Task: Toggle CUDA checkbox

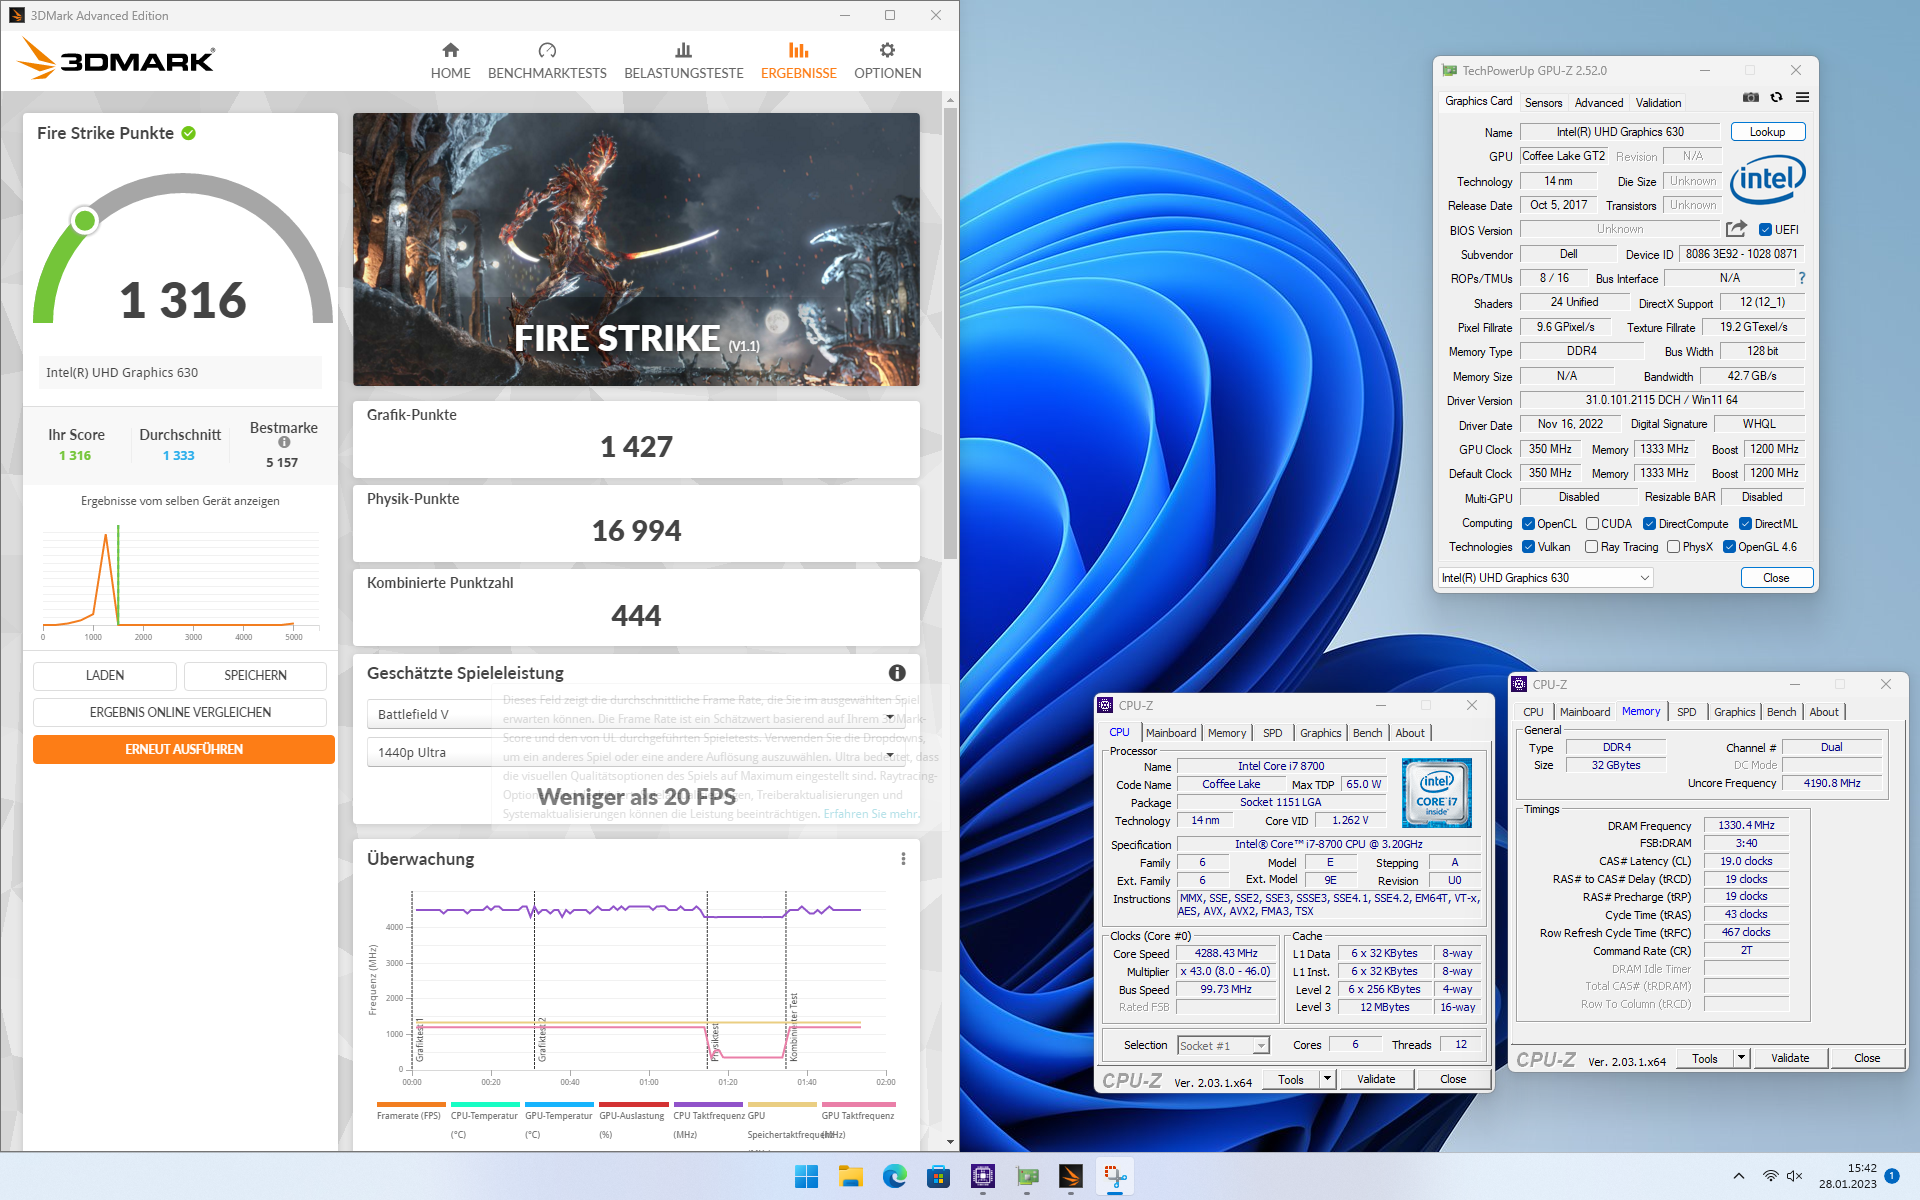Action: 1592,524
